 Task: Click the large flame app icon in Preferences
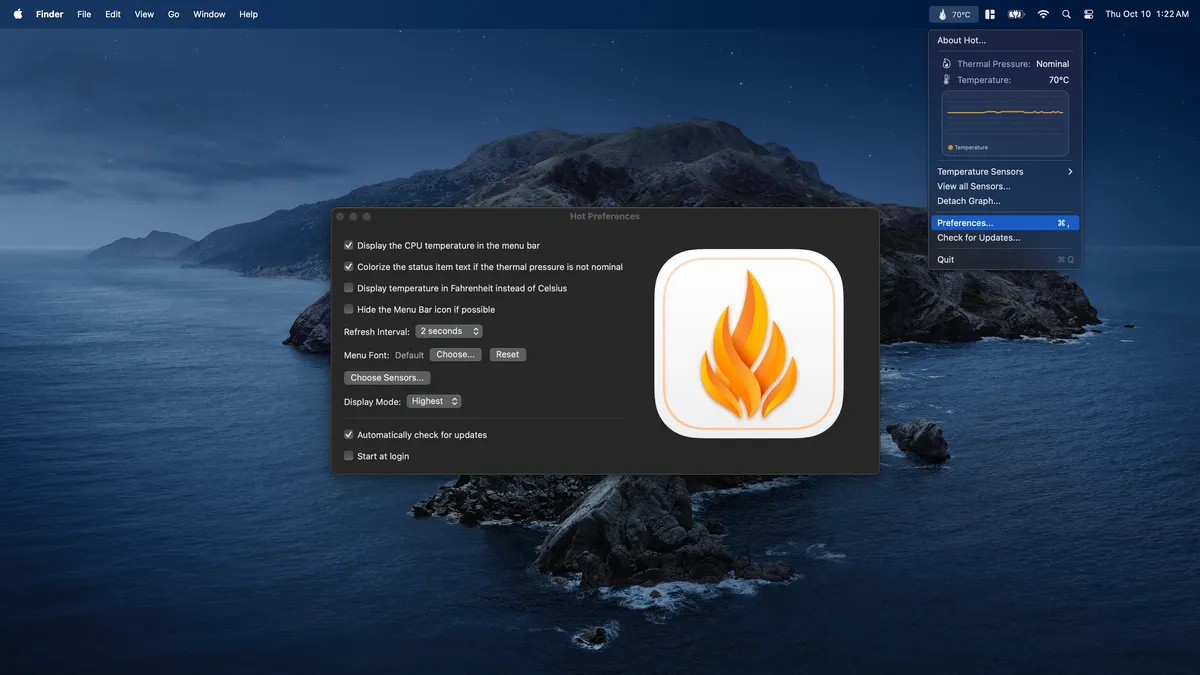click(749, 343)
